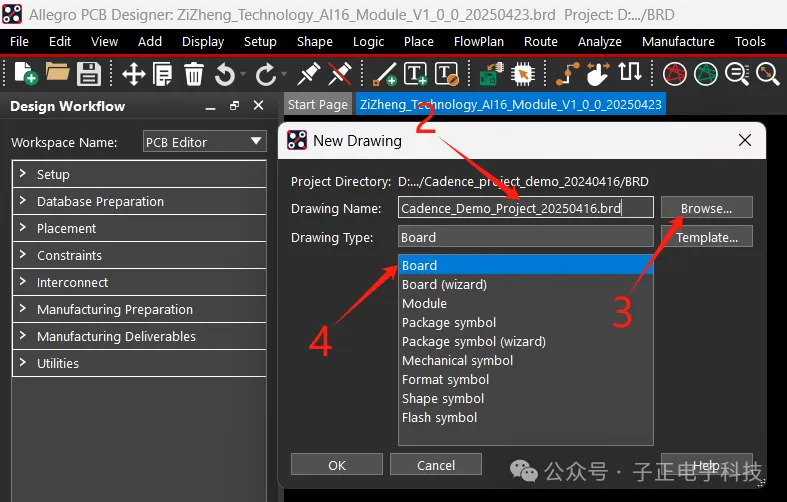The width and height of the screenshot is (787, 502).
Task: Click the Unfix crossed pin icon
Action: [340, 74]
